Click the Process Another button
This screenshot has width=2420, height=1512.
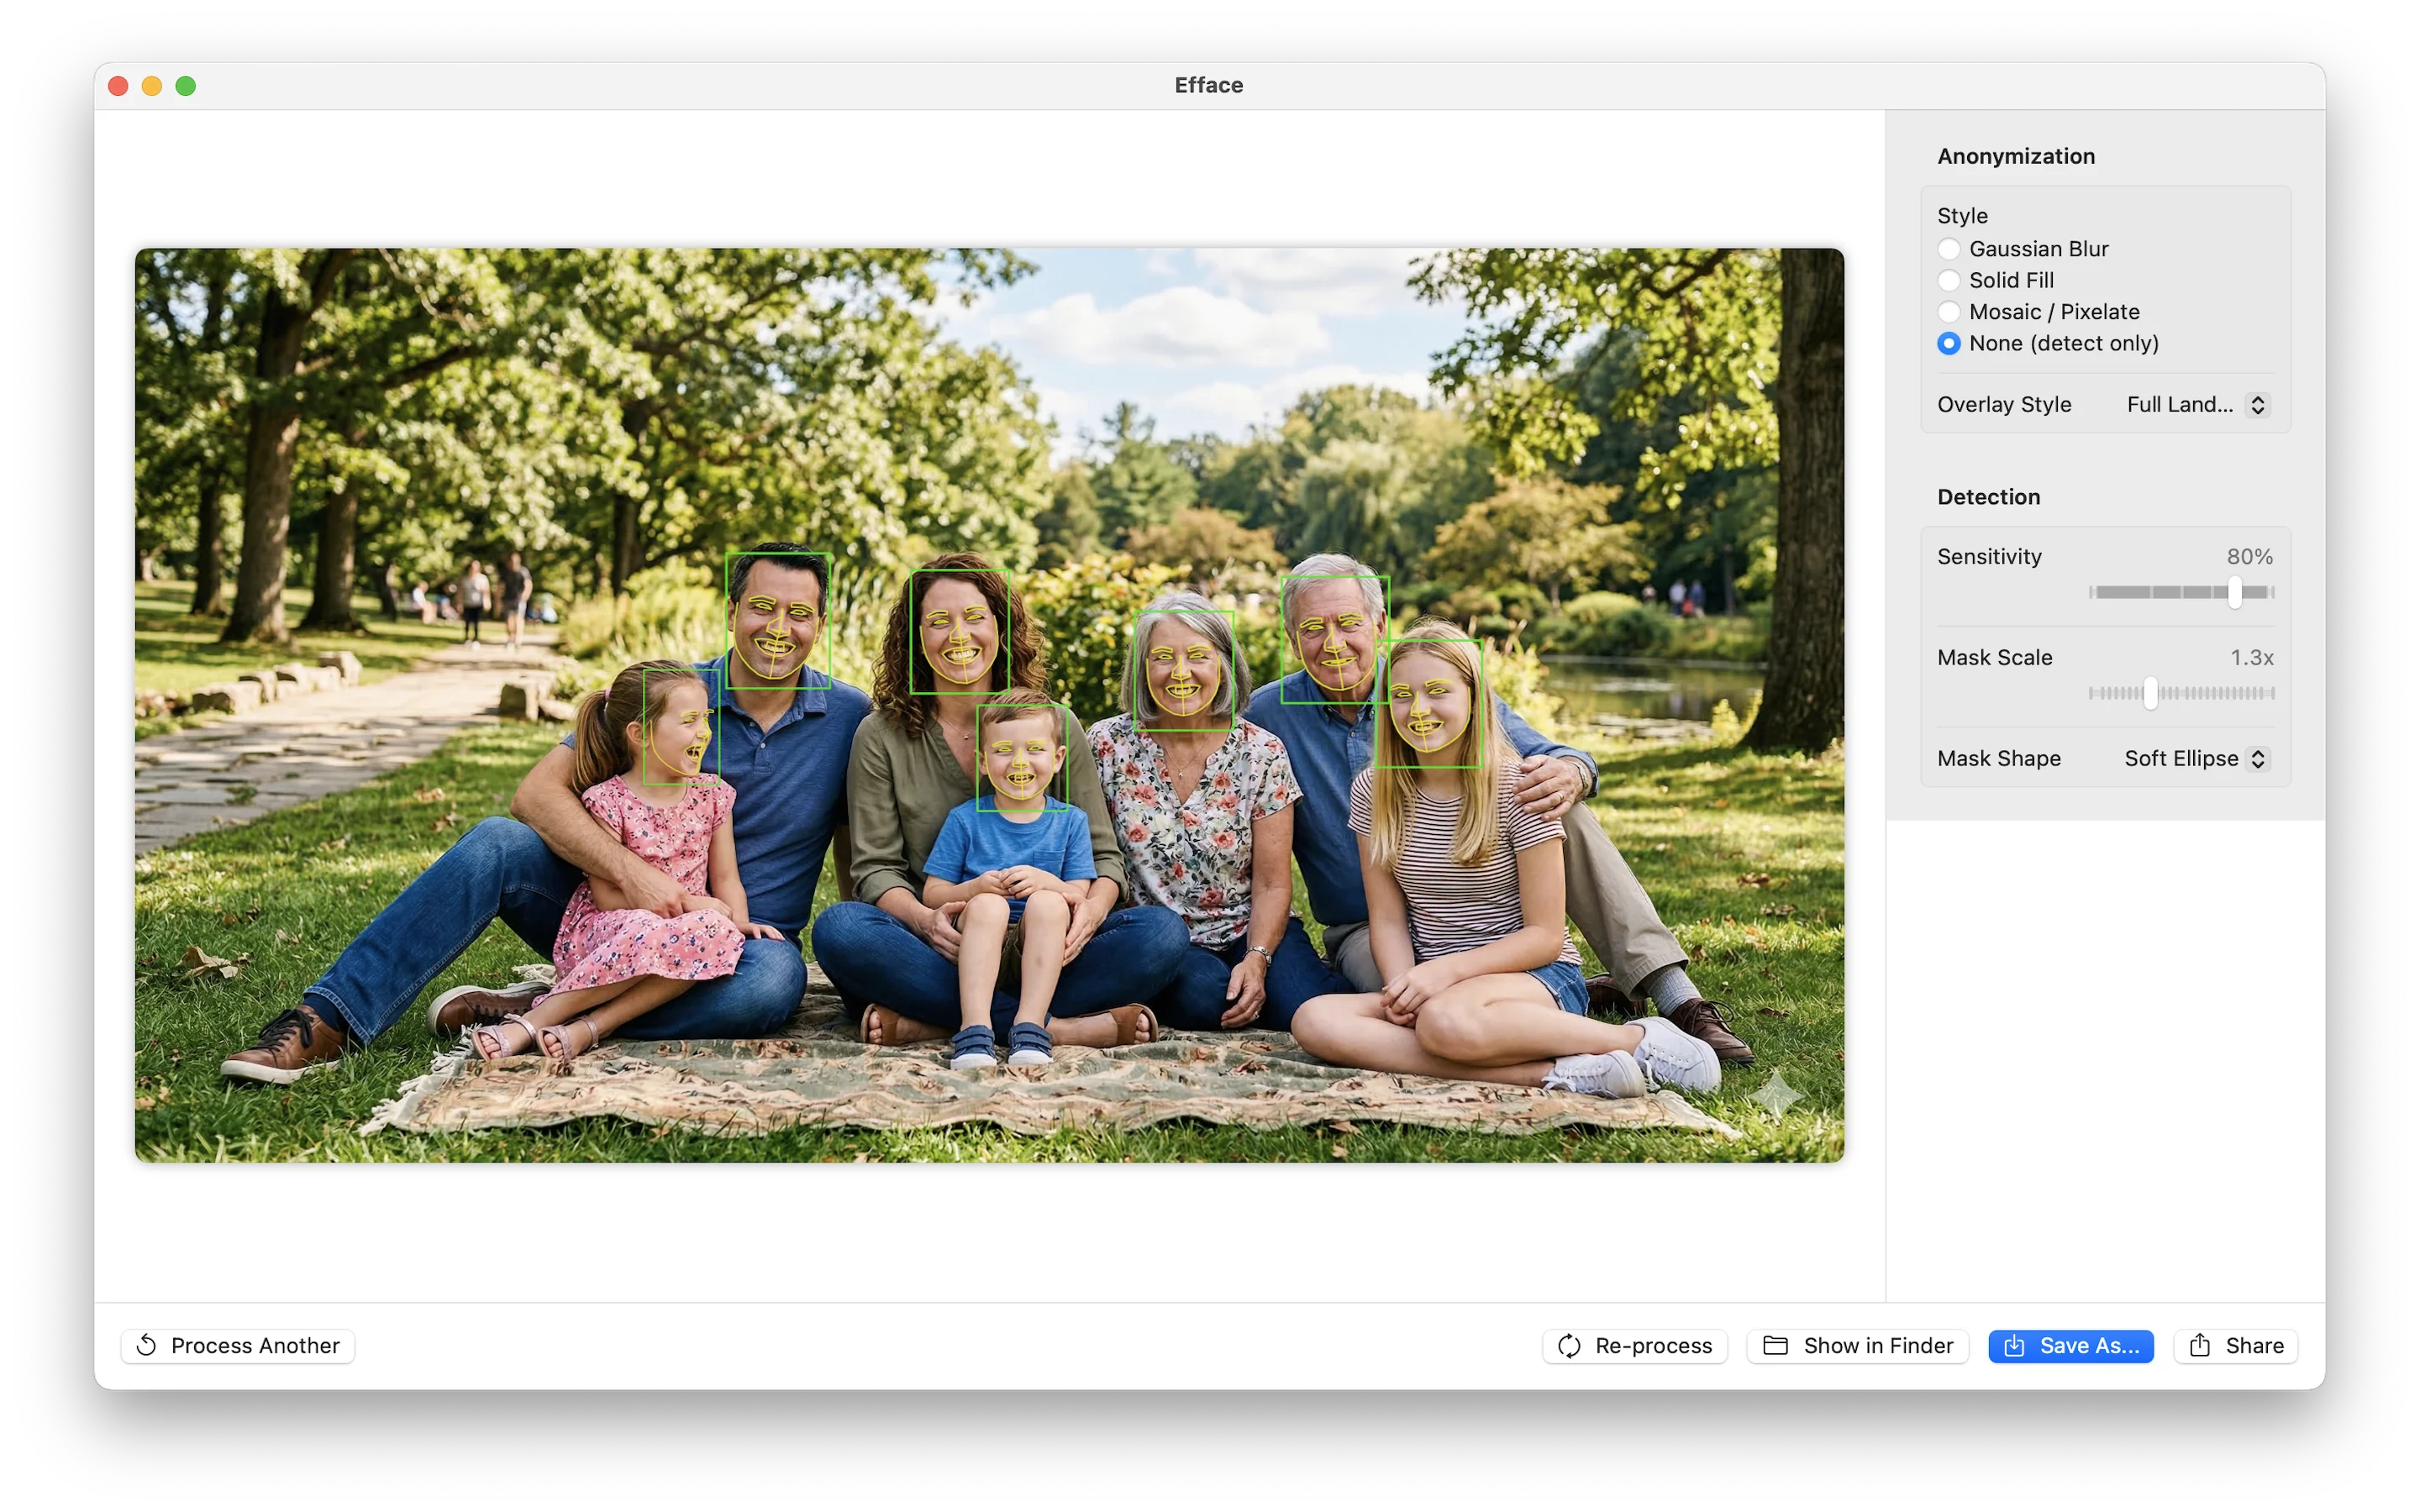237,1345
